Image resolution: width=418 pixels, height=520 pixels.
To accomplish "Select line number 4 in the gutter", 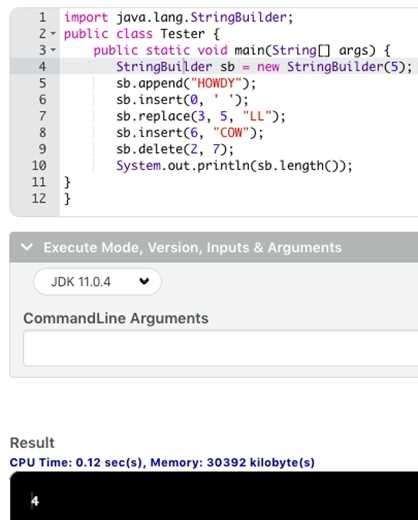I will pos(42,66).
